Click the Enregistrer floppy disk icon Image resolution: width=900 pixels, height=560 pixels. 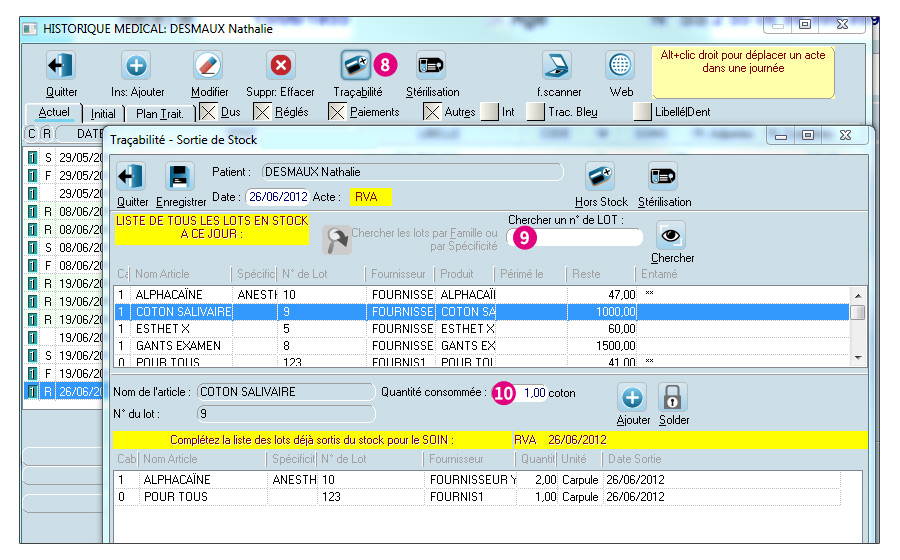(x=180, y=176)
